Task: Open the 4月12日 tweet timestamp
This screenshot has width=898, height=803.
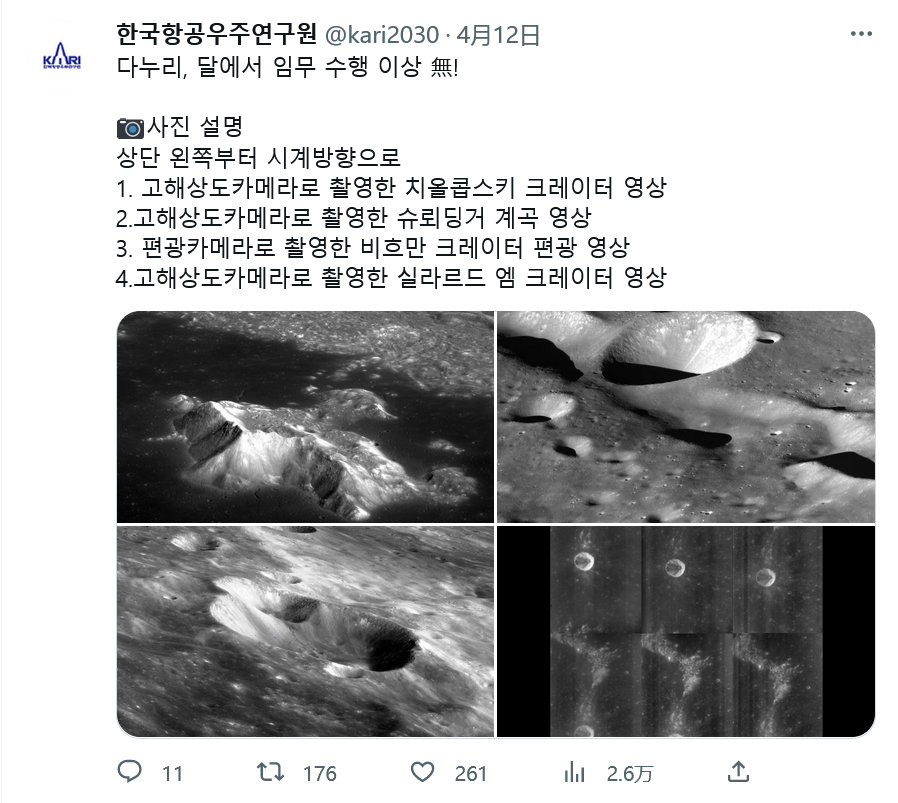Action: 498,35
